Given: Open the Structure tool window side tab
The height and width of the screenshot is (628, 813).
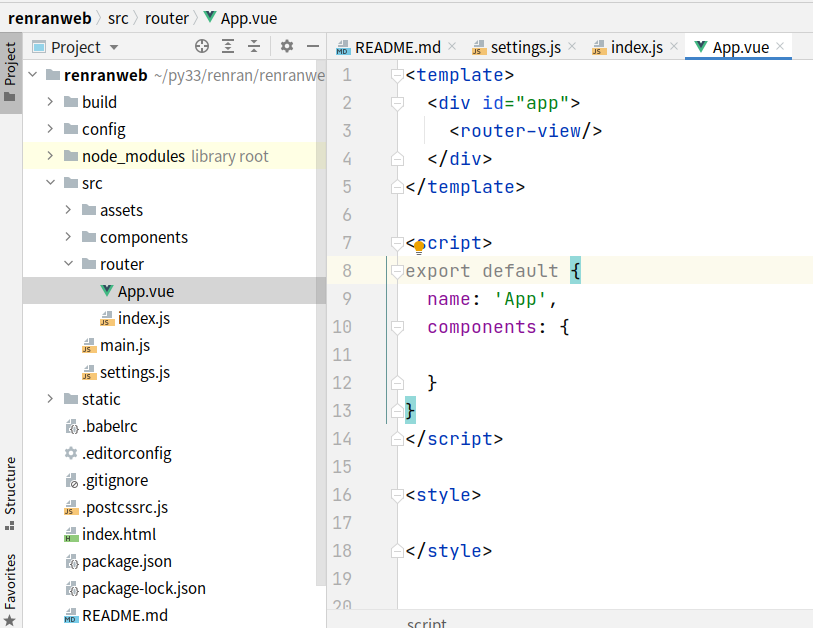Looking at the screenshot, I should [10, 493].
